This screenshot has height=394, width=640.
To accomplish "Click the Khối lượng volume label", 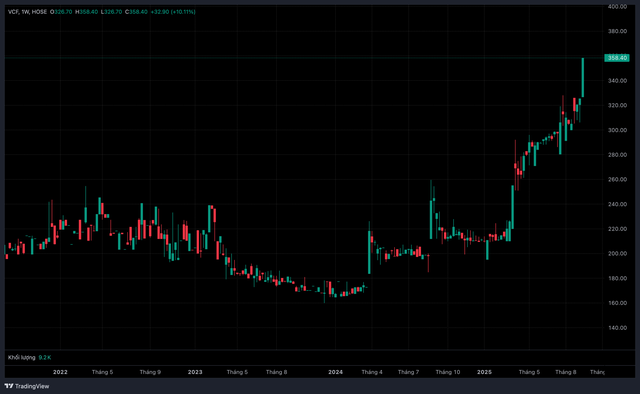I will click(x=22, y=357).
